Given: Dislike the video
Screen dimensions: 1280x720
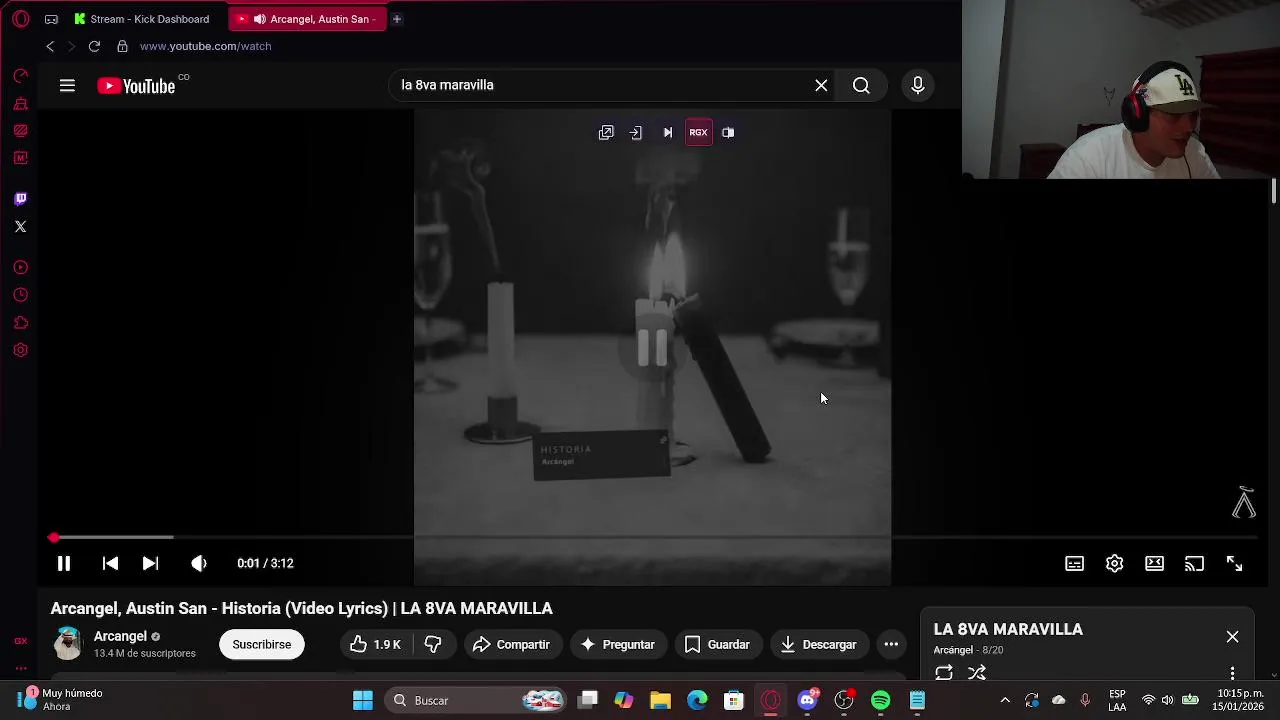Looking at the screenshot, I should point(433,645).
